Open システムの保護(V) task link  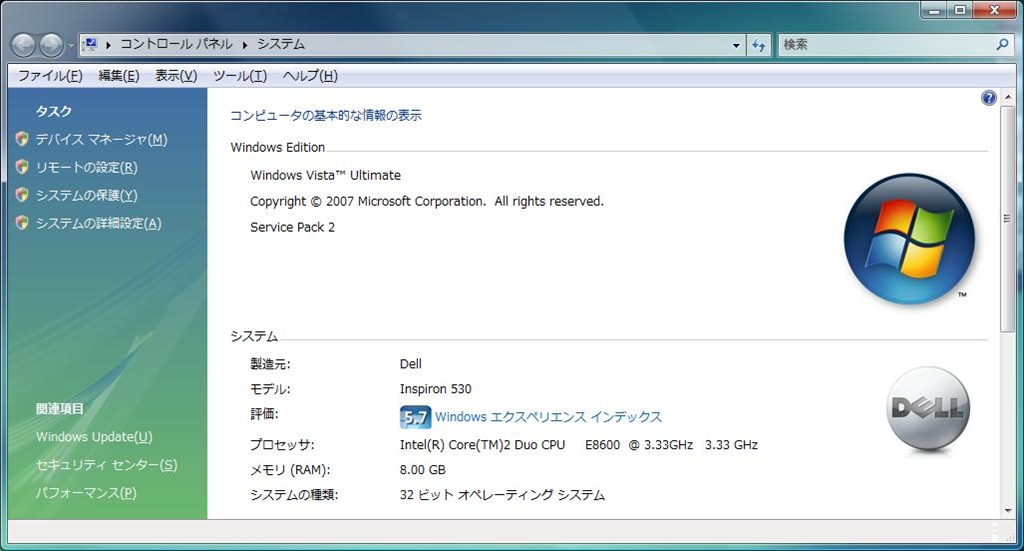coord(86,195)
